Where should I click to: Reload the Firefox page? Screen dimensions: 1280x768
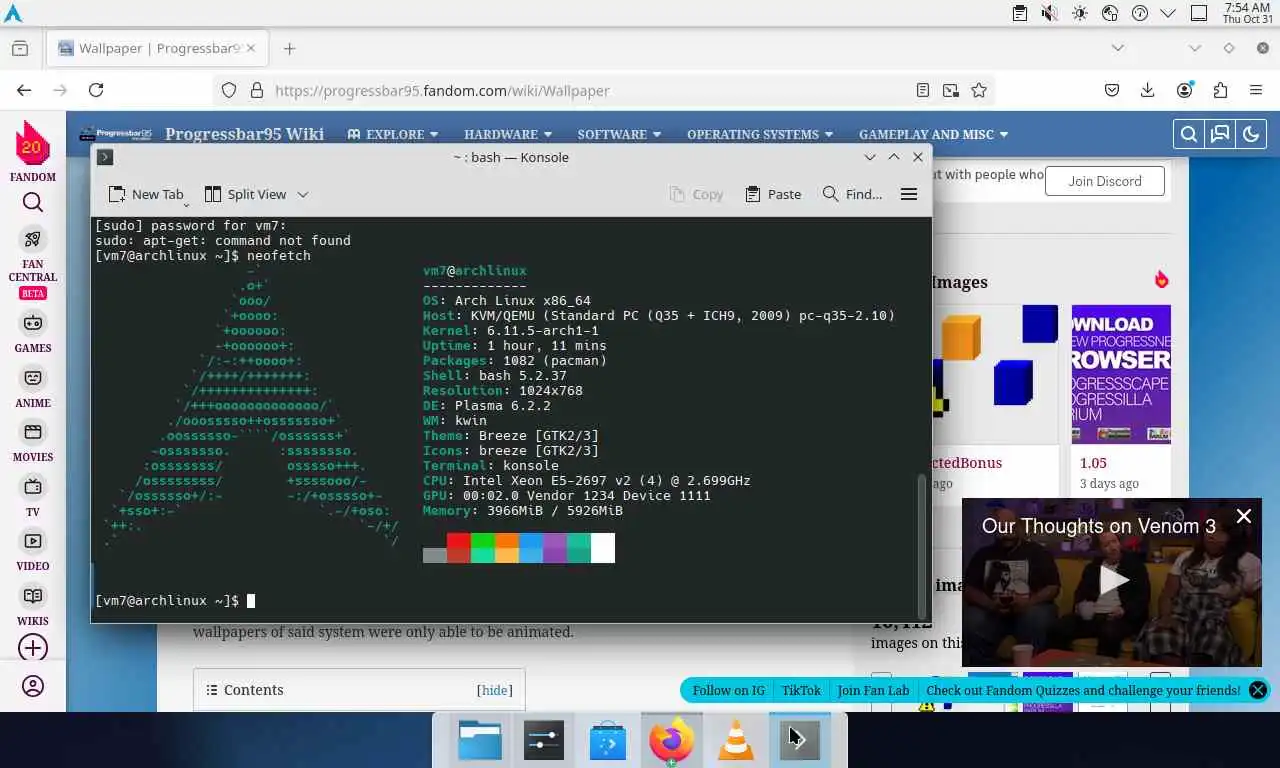tap(96, 90)
